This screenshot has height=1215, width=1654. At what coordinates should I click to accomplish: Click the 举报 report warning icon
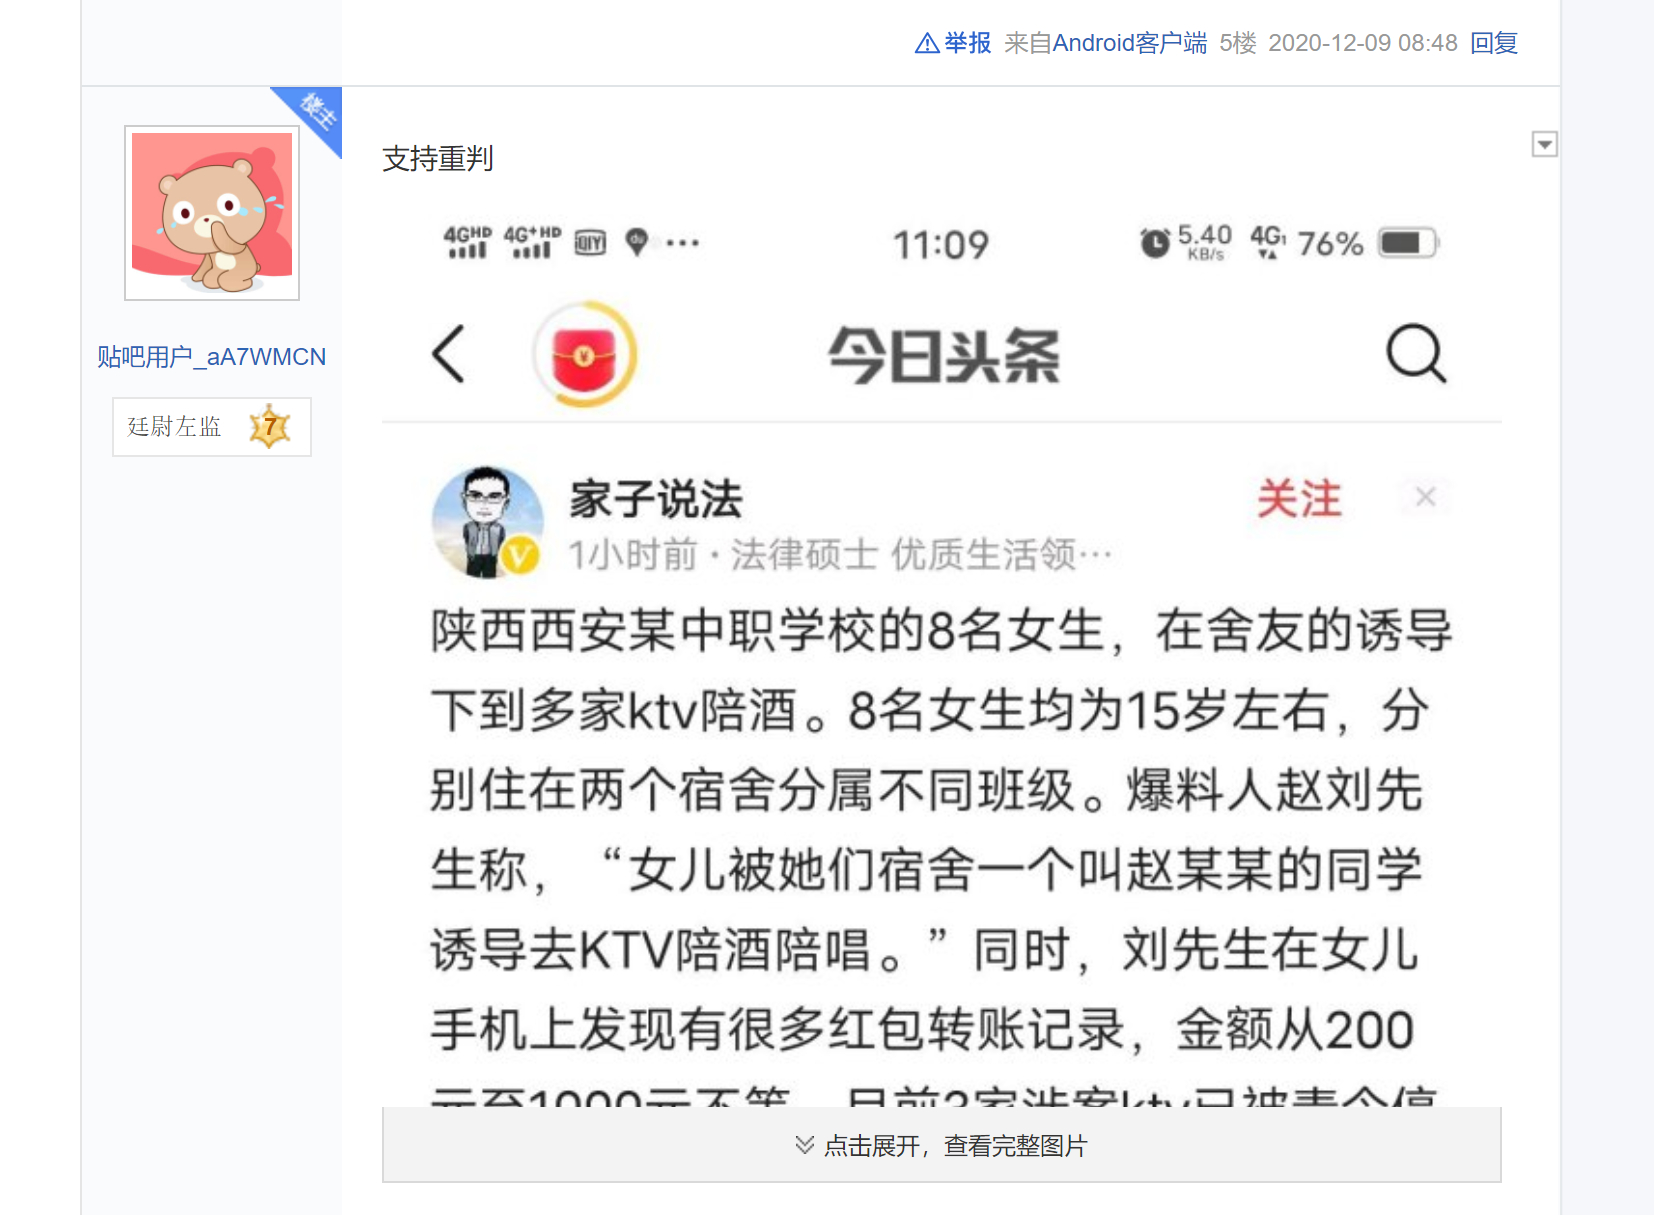(927, 43)
